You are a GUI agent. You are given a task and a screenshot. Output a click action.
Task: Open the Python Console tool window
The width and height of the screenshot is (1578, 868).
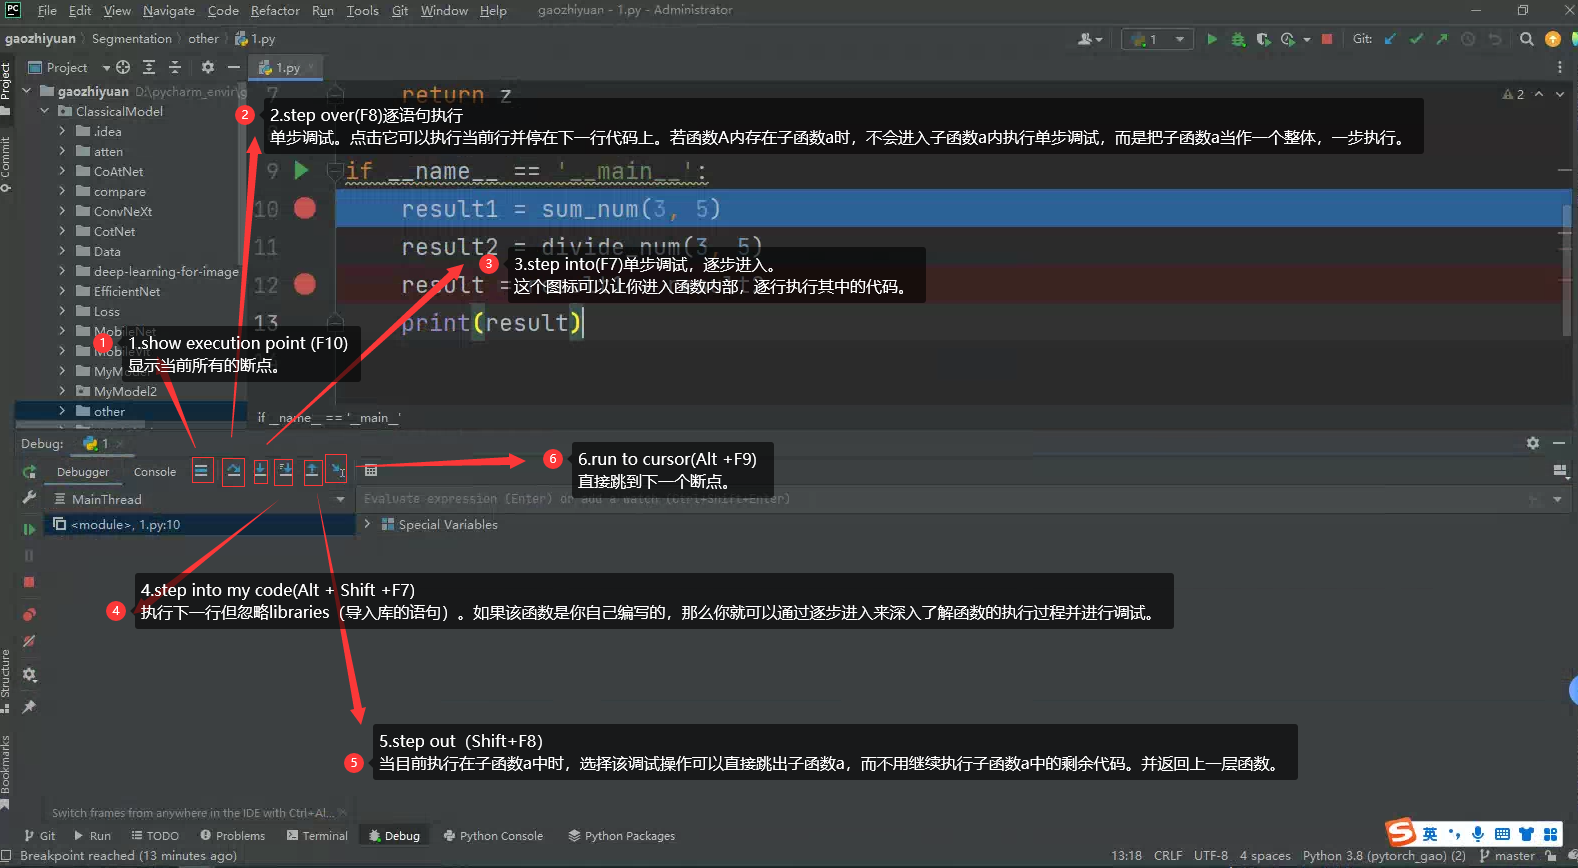click(493, 836)
